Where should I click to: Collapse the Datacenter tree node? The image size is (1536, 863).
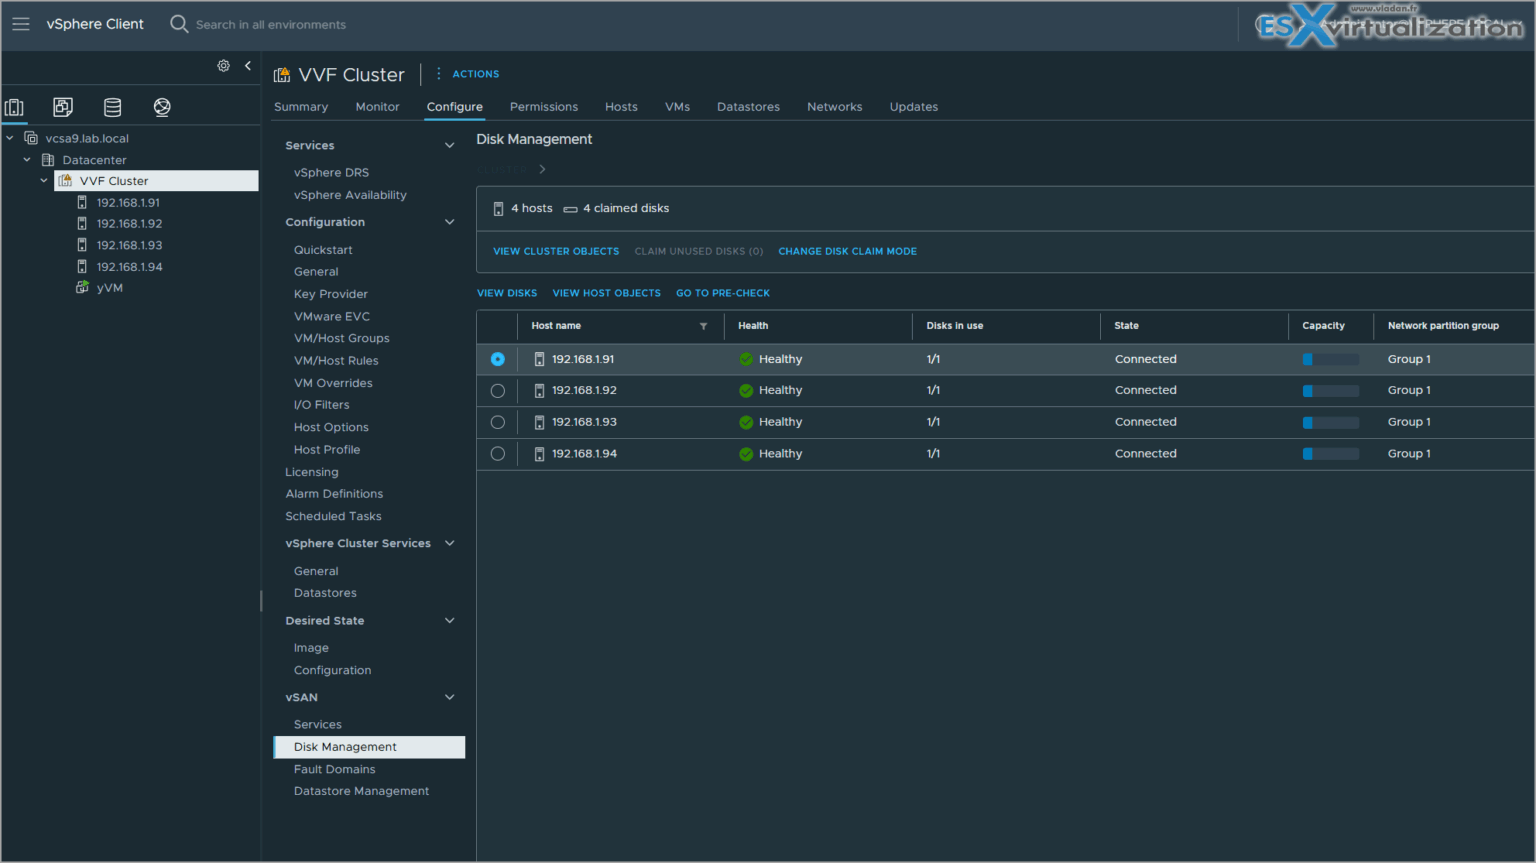(x=27, y=159)
